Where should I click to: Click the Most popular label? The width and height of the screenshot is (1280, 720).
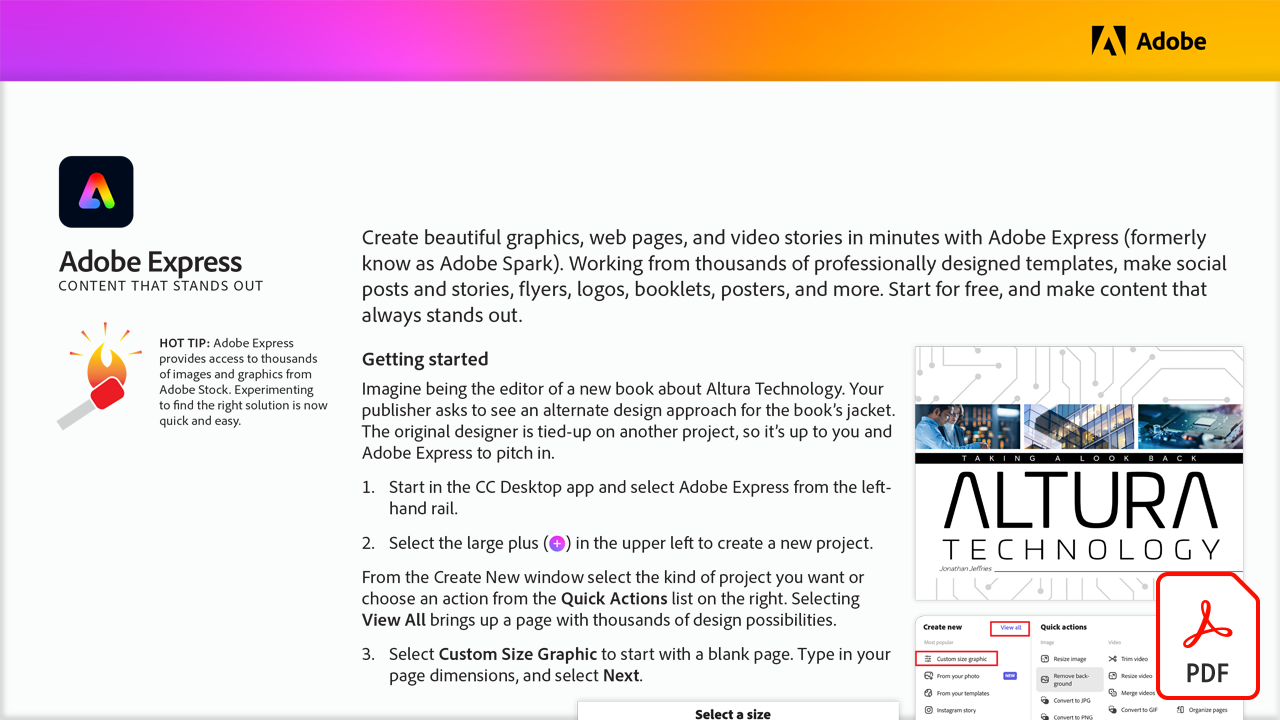pos(938,642)
